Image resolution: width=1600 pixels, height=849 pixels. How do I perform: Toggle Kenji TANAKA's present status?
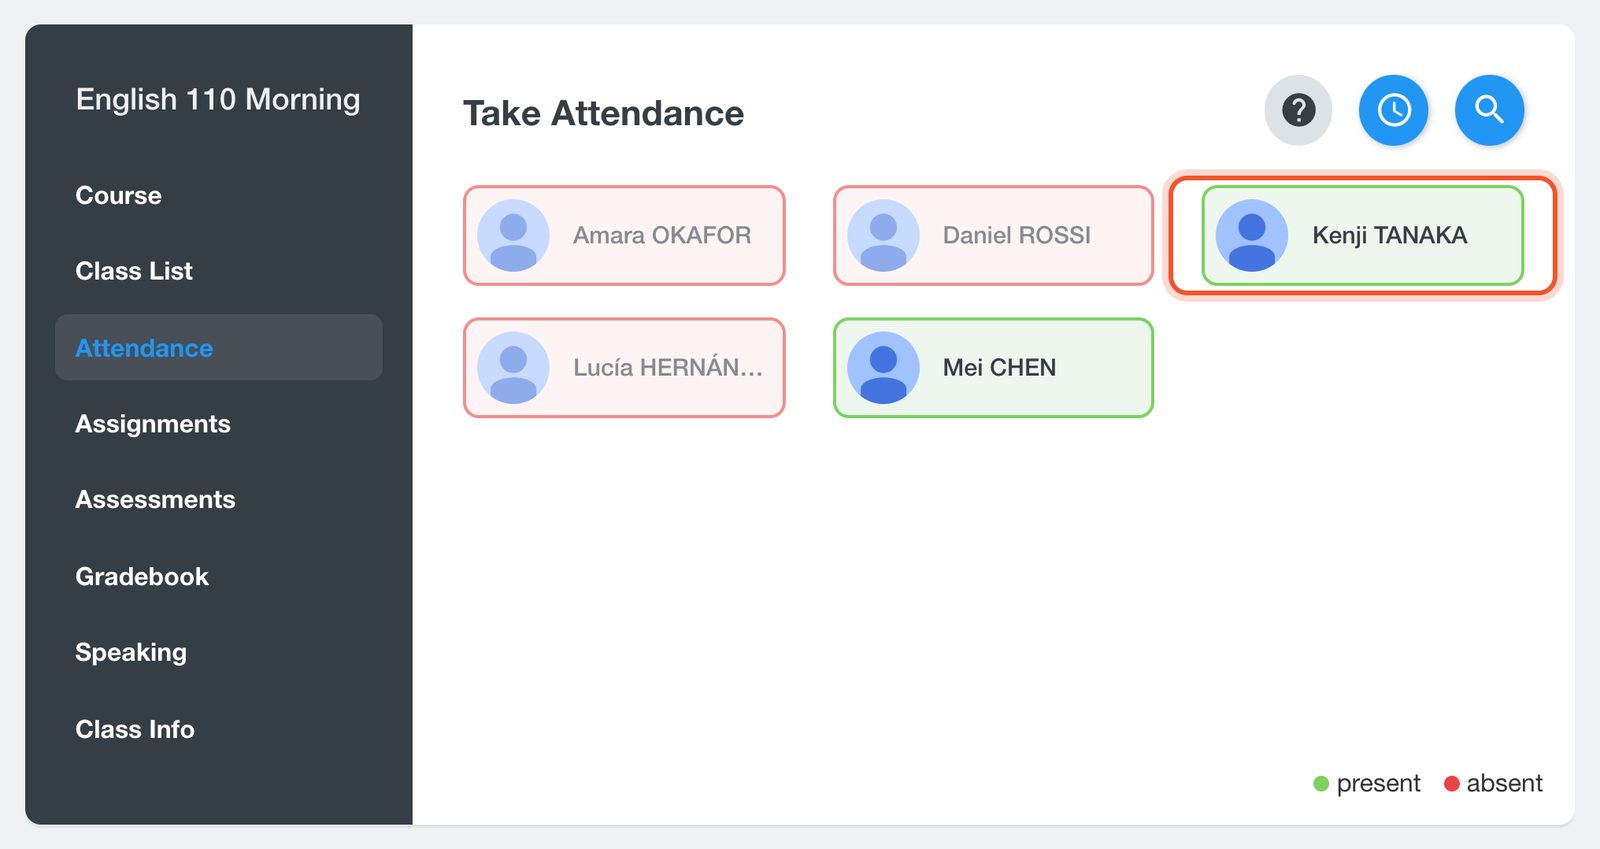click(1363, 236)
